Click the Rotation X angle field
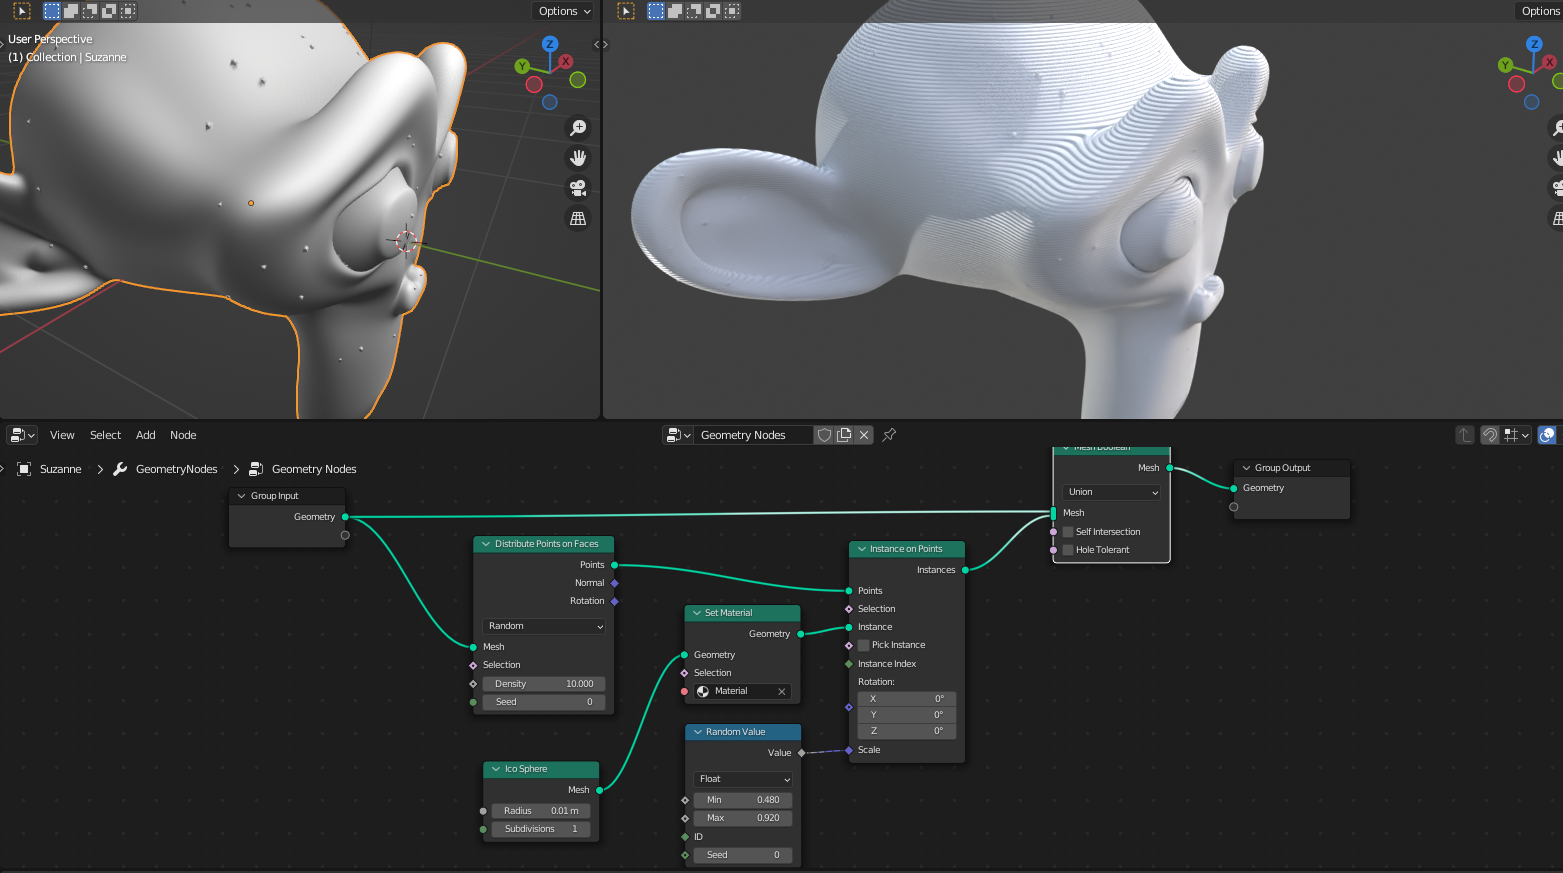This screenshot has height=873, width=1563. pos(907,699)
